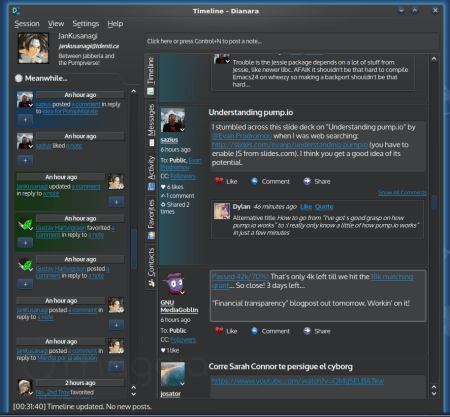This screenshot has height=417, width=450.
Task: Click heart Like icon on 'Understanding pump.io' post
Action: click(x=219, y=181)
